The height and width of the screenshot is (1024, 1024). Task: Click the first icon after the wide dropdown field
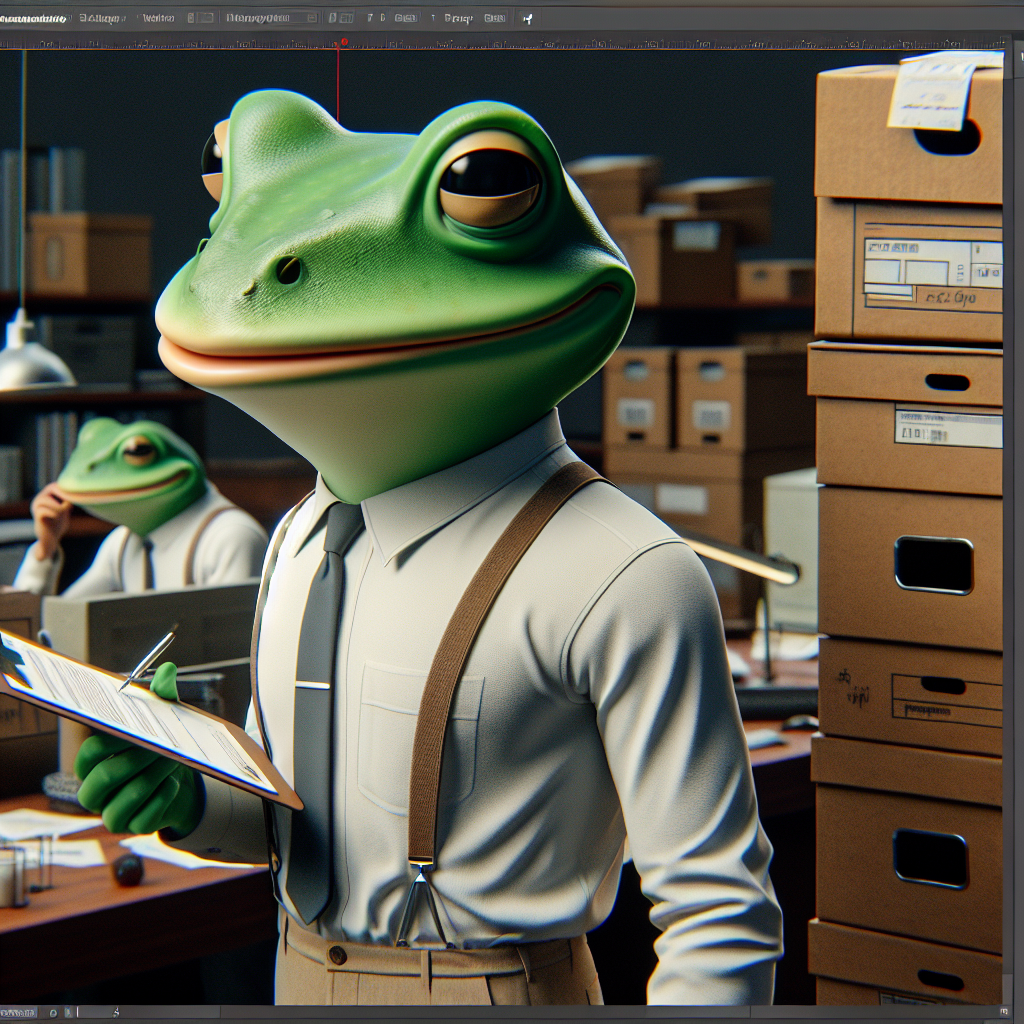pos(334,18)
